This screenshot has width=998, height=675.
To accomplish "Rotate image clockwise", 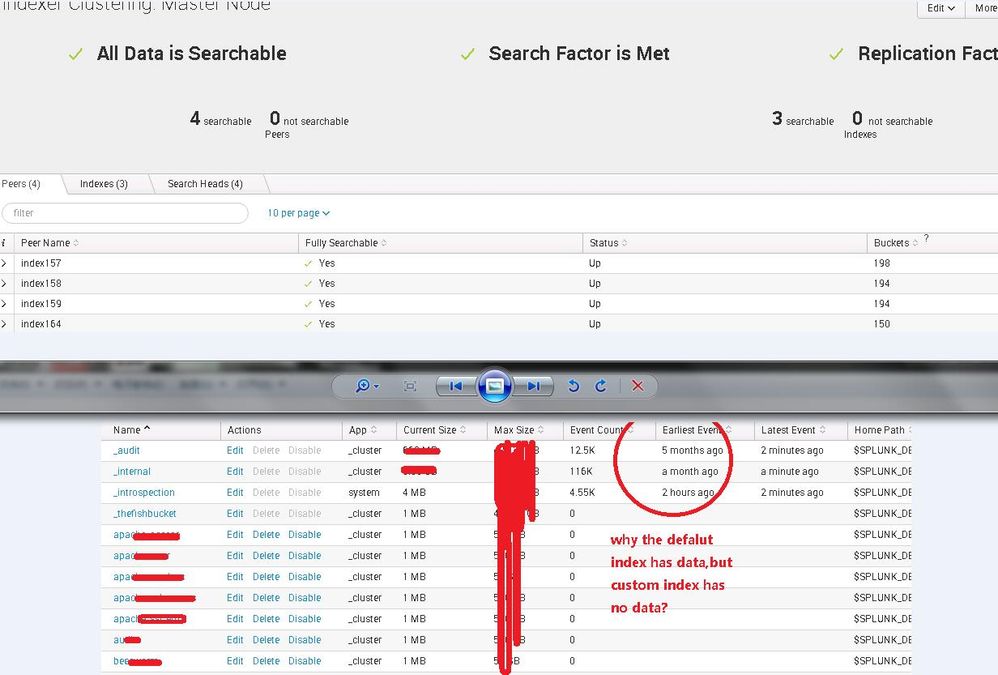I will 600,386.
